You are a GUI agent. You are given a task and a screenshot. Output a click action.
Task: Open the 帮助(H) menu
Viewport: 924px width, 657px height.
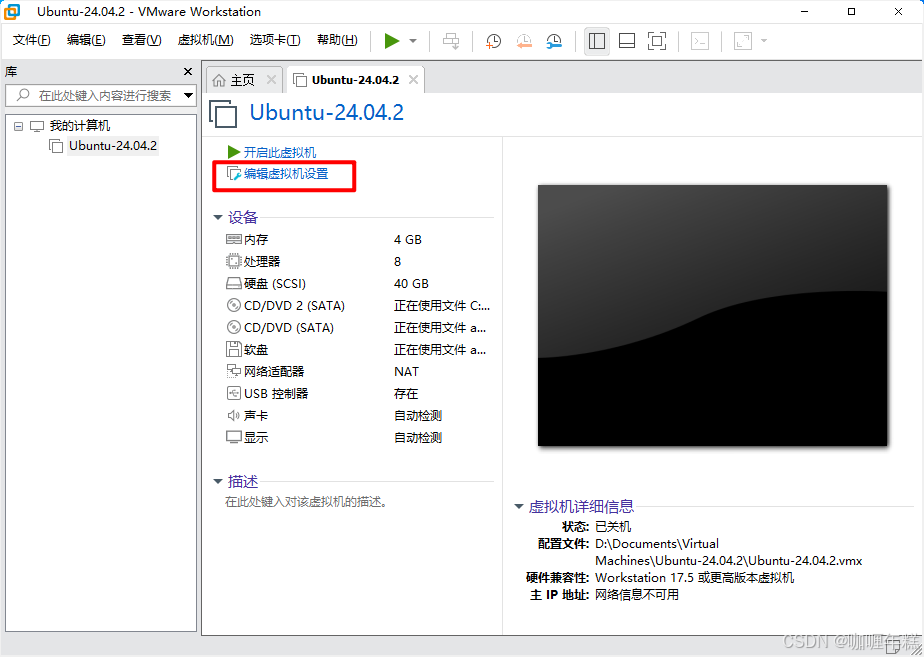pyautogui.click(x=337, y=40)
